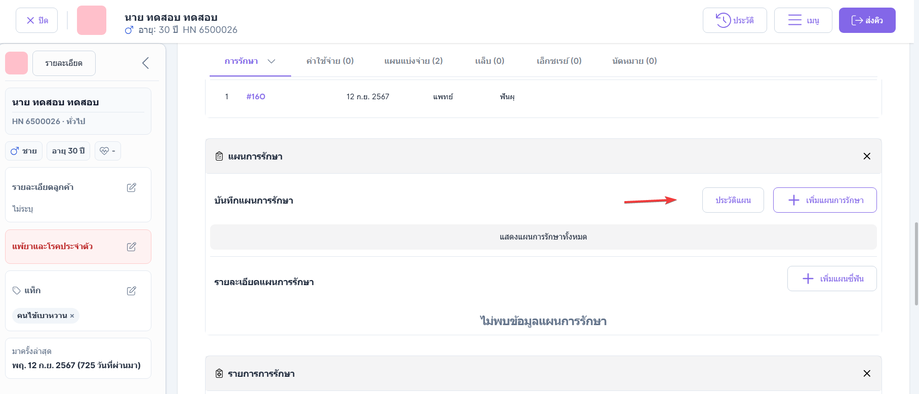Click the ปิด close button
The width and height of the screenshot is (919, 394).
click(37, 21)
